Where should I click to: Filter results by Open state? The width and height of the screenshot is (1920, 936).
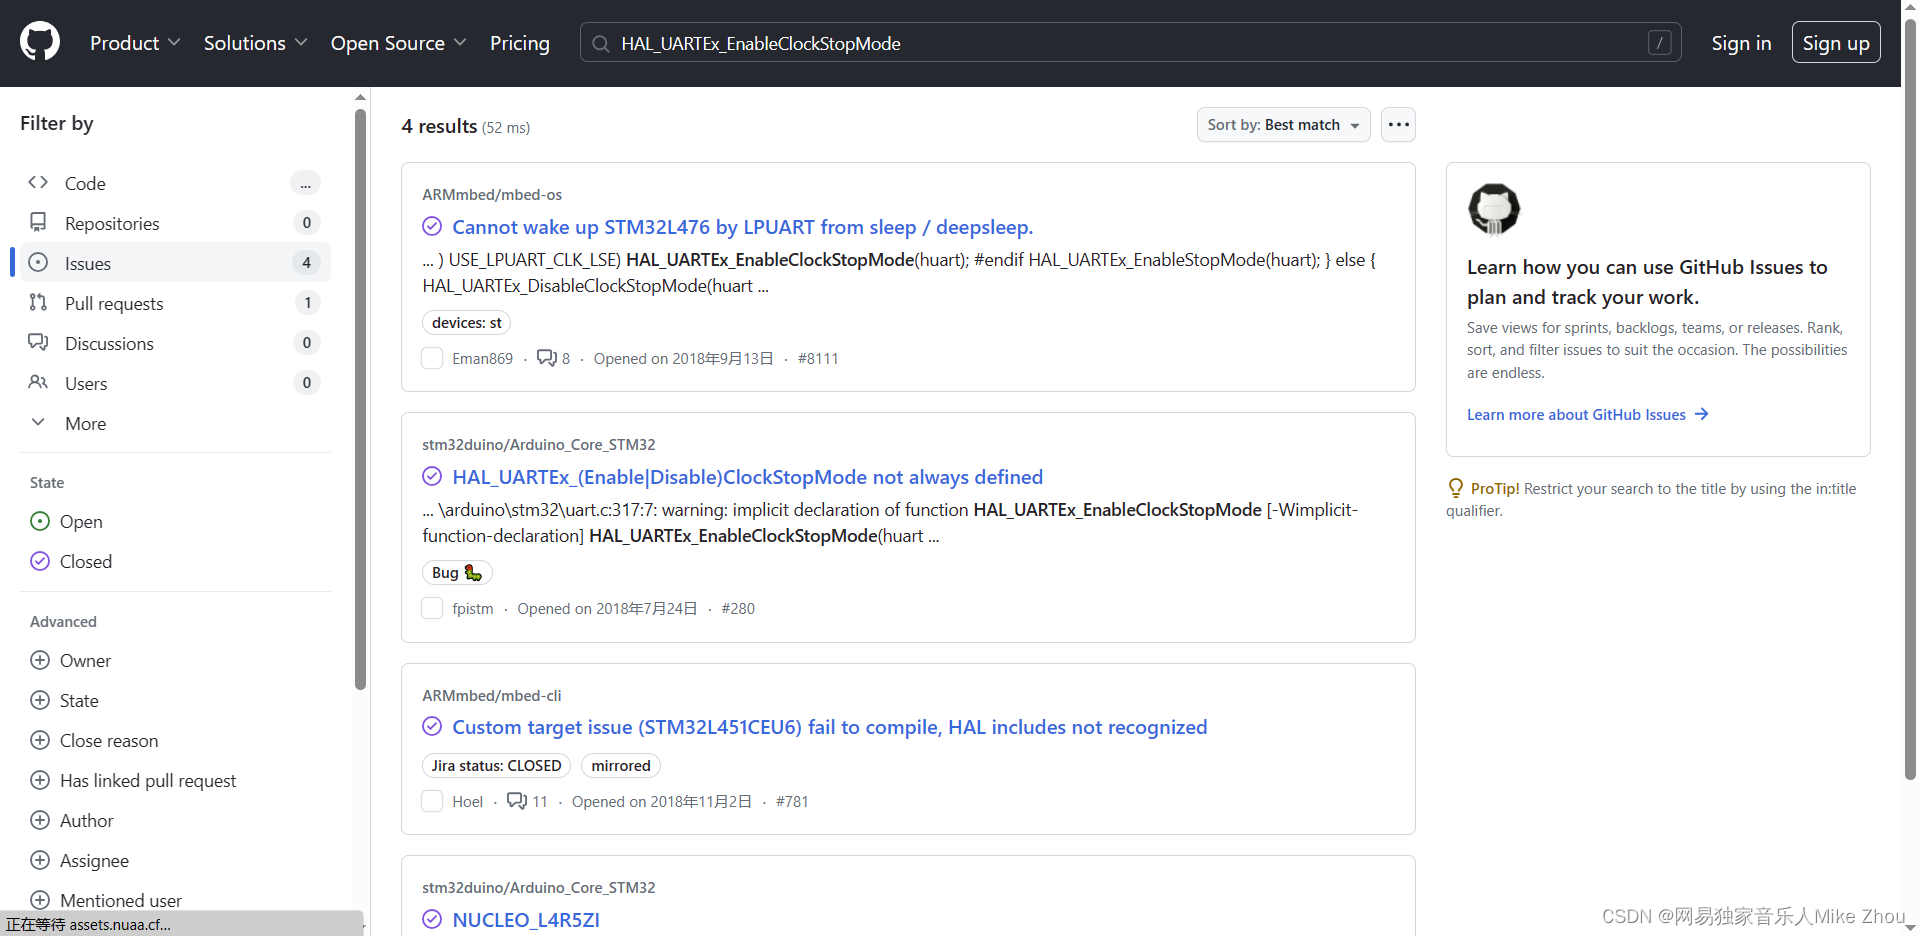coord(81,521)
